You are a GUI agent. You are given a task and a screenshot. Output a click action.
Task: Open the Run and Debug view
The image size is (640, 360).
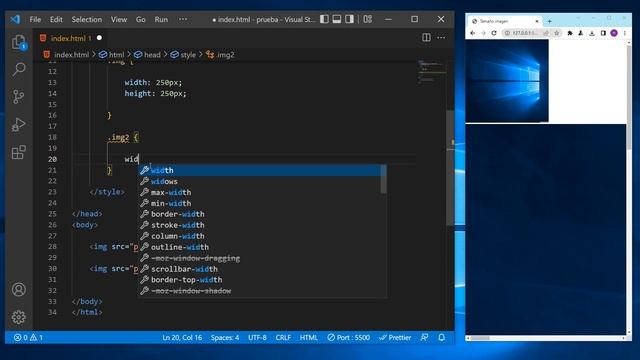[x=19, y=124]
